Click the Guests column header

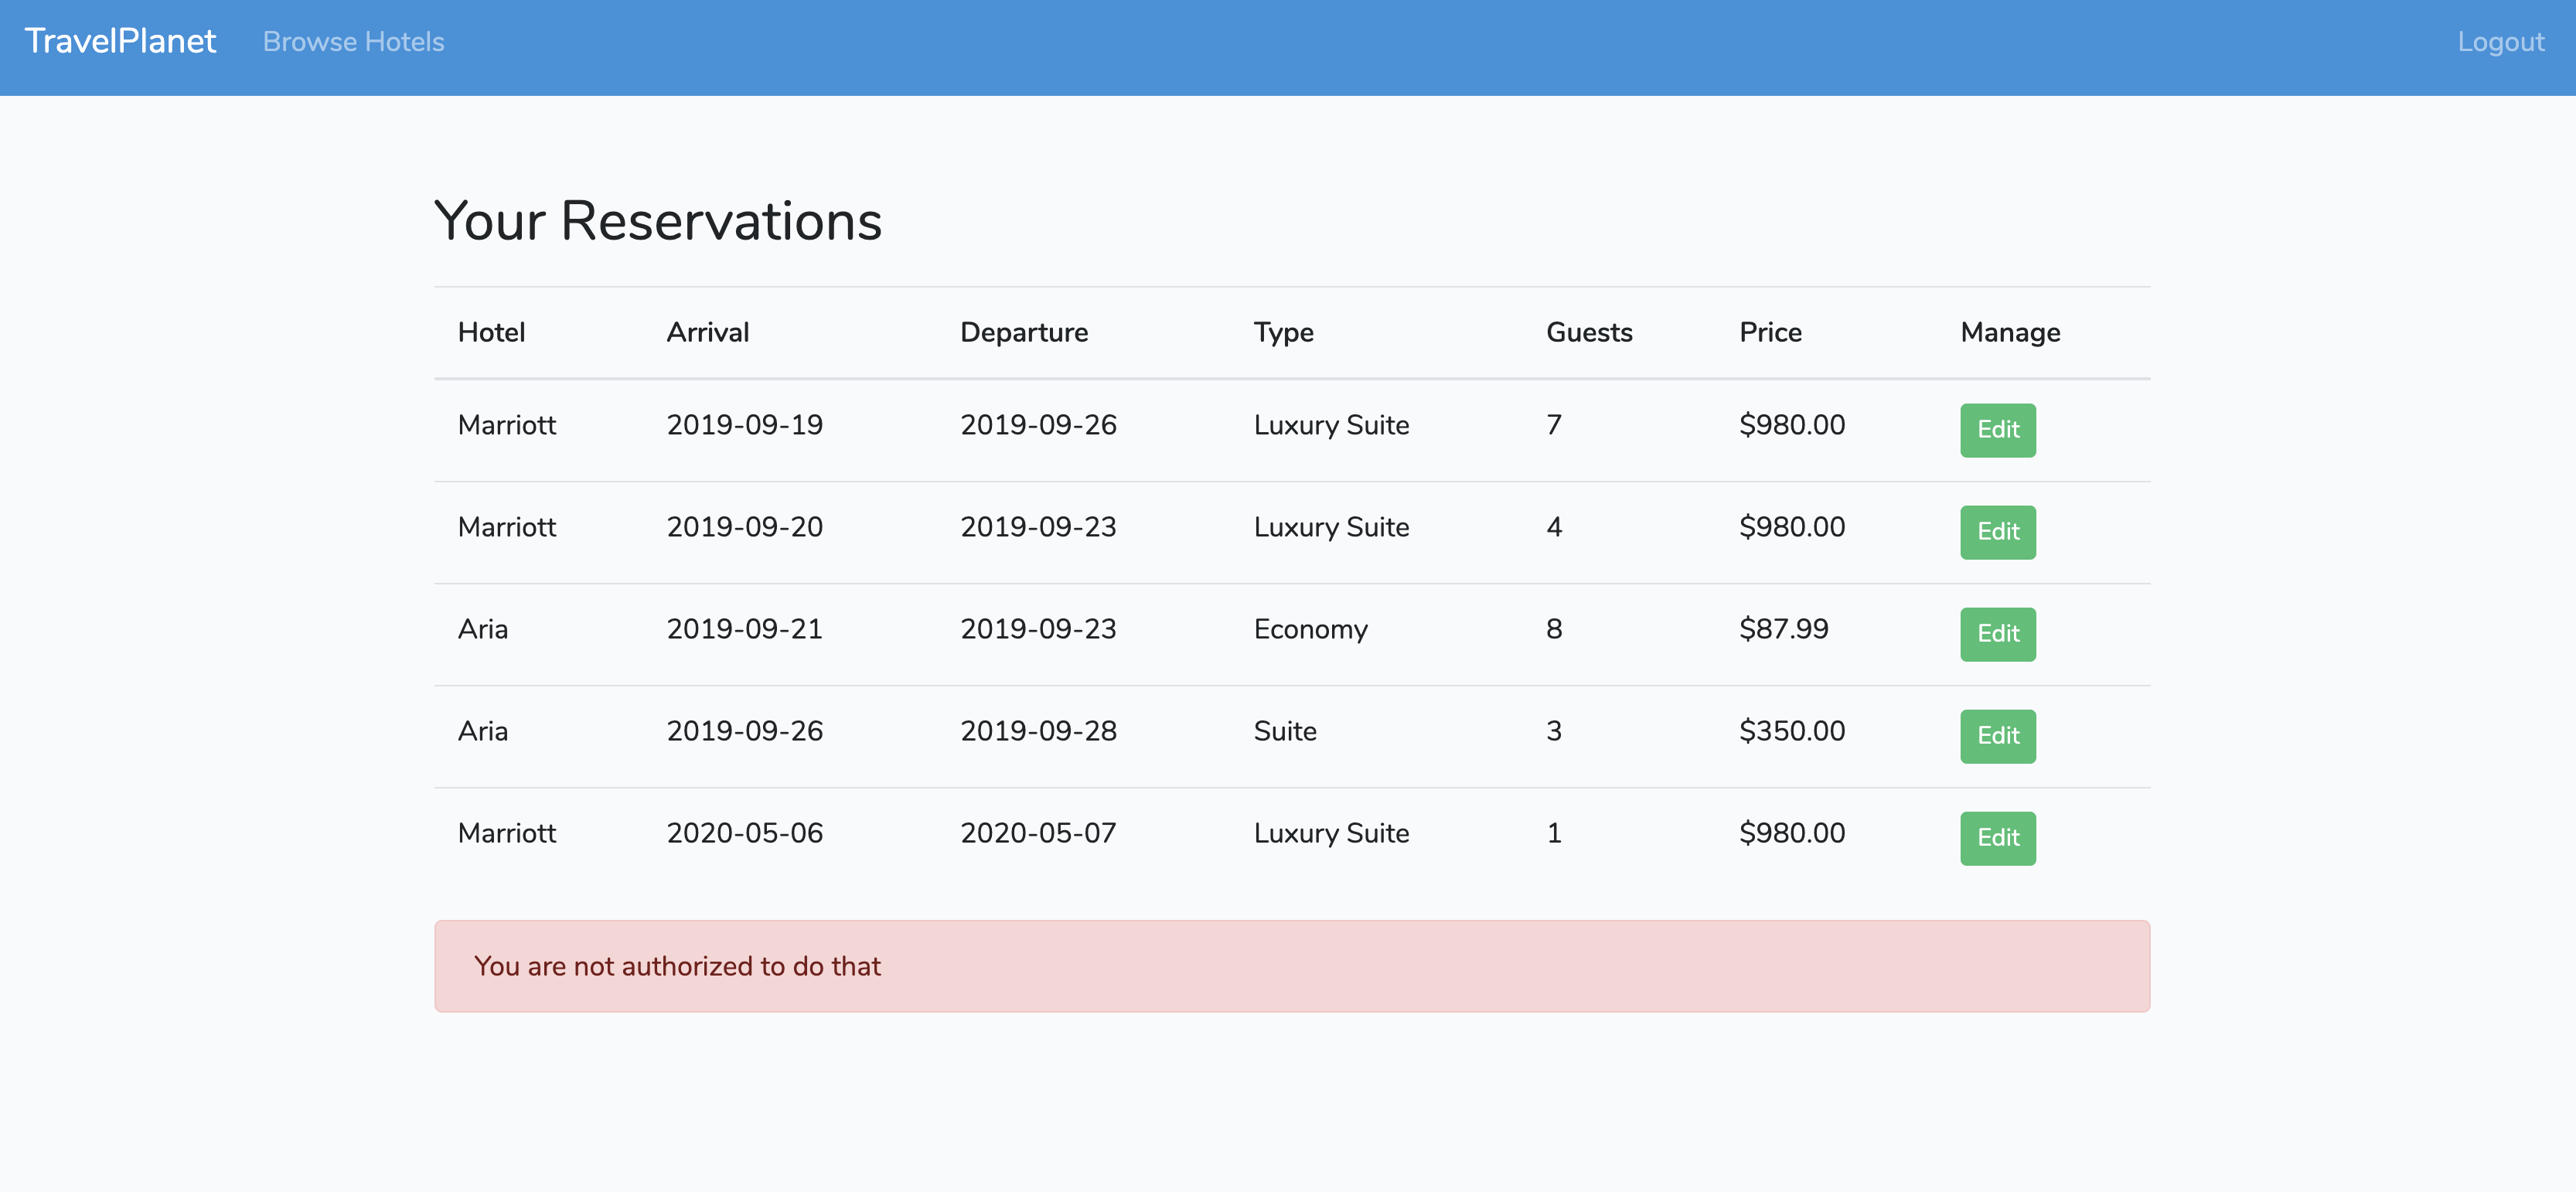[1589, 332]
